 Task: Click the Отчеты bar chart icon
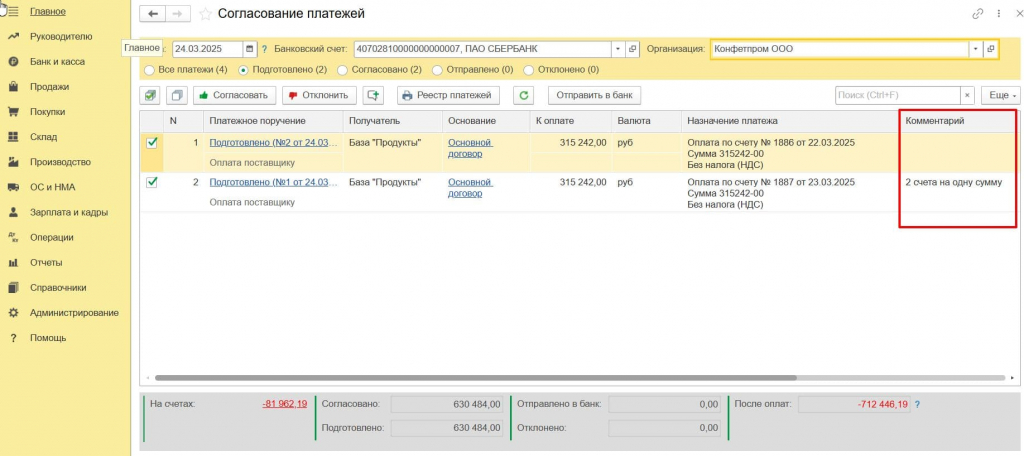coord(12,263)
